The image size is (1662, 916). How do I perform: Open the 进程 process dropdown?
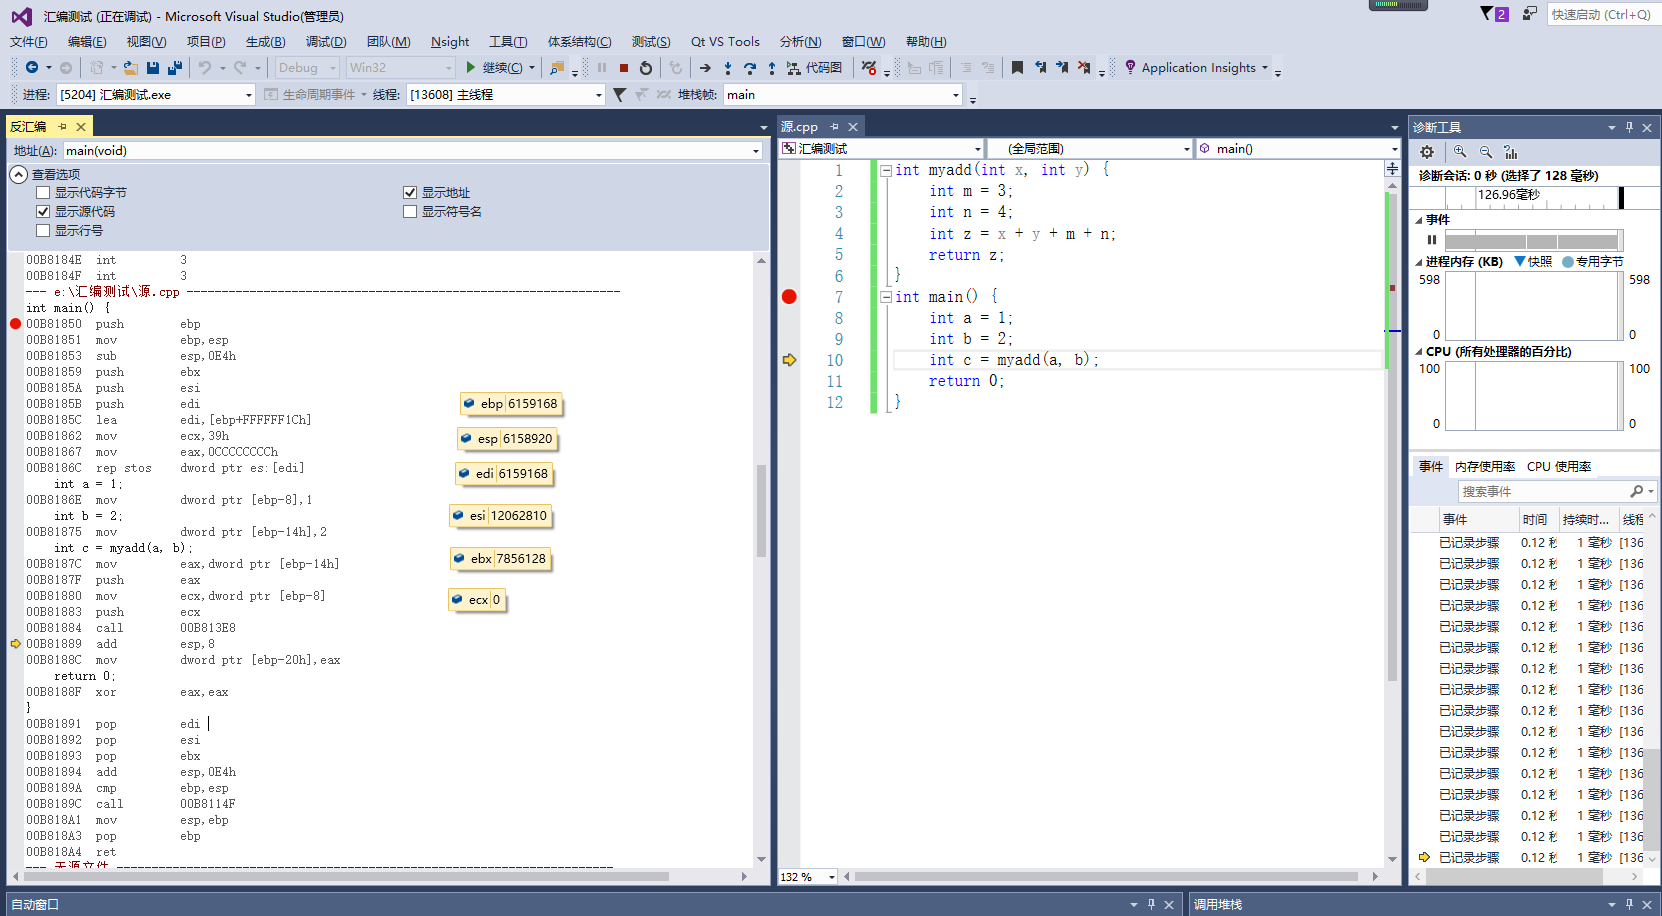tap(249, 95)
